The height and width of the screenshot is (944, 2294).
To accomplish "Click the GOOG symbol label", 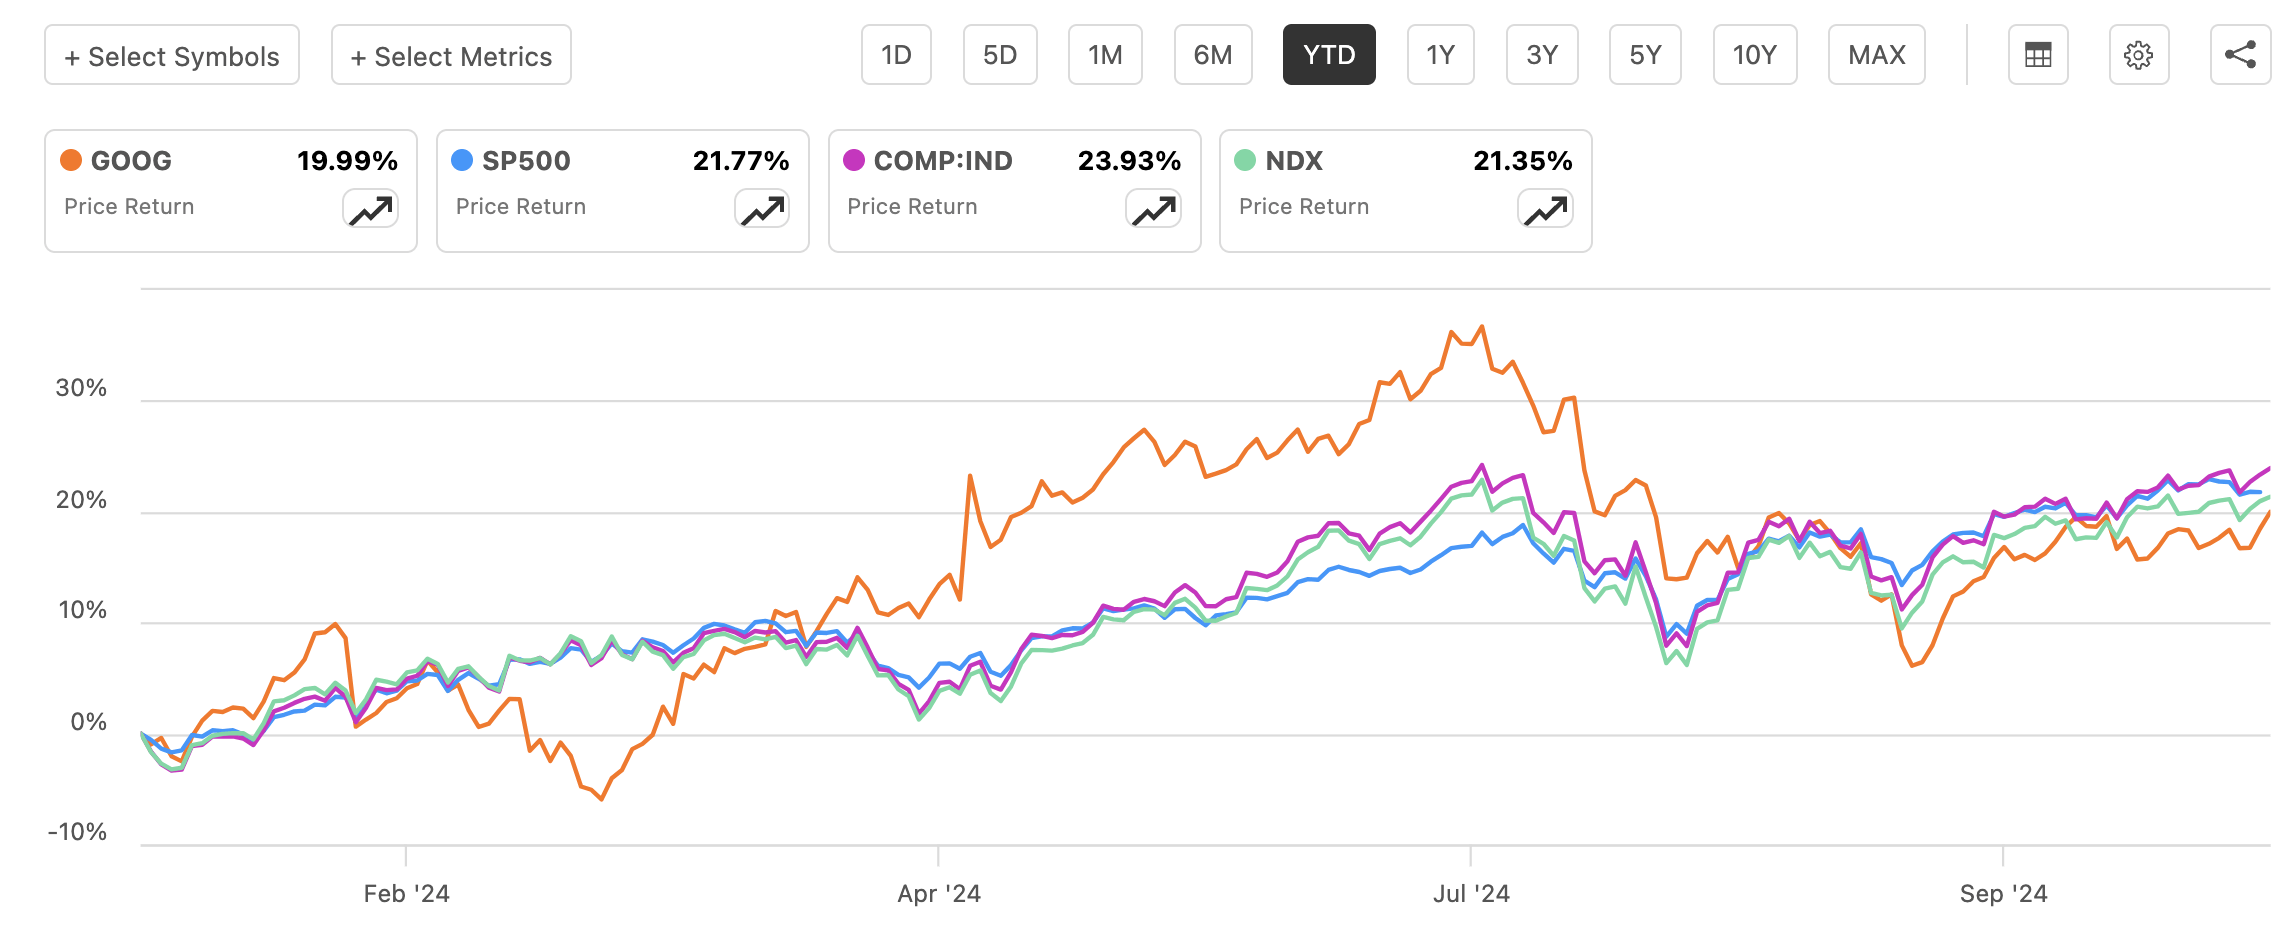I will point(131,160).
